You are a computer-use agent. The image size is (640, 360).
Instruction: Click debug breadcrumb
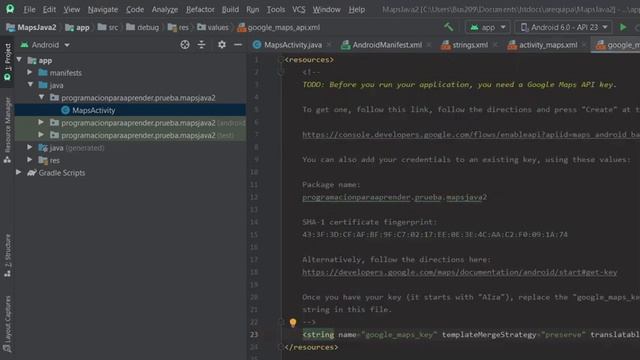[143, 27]
